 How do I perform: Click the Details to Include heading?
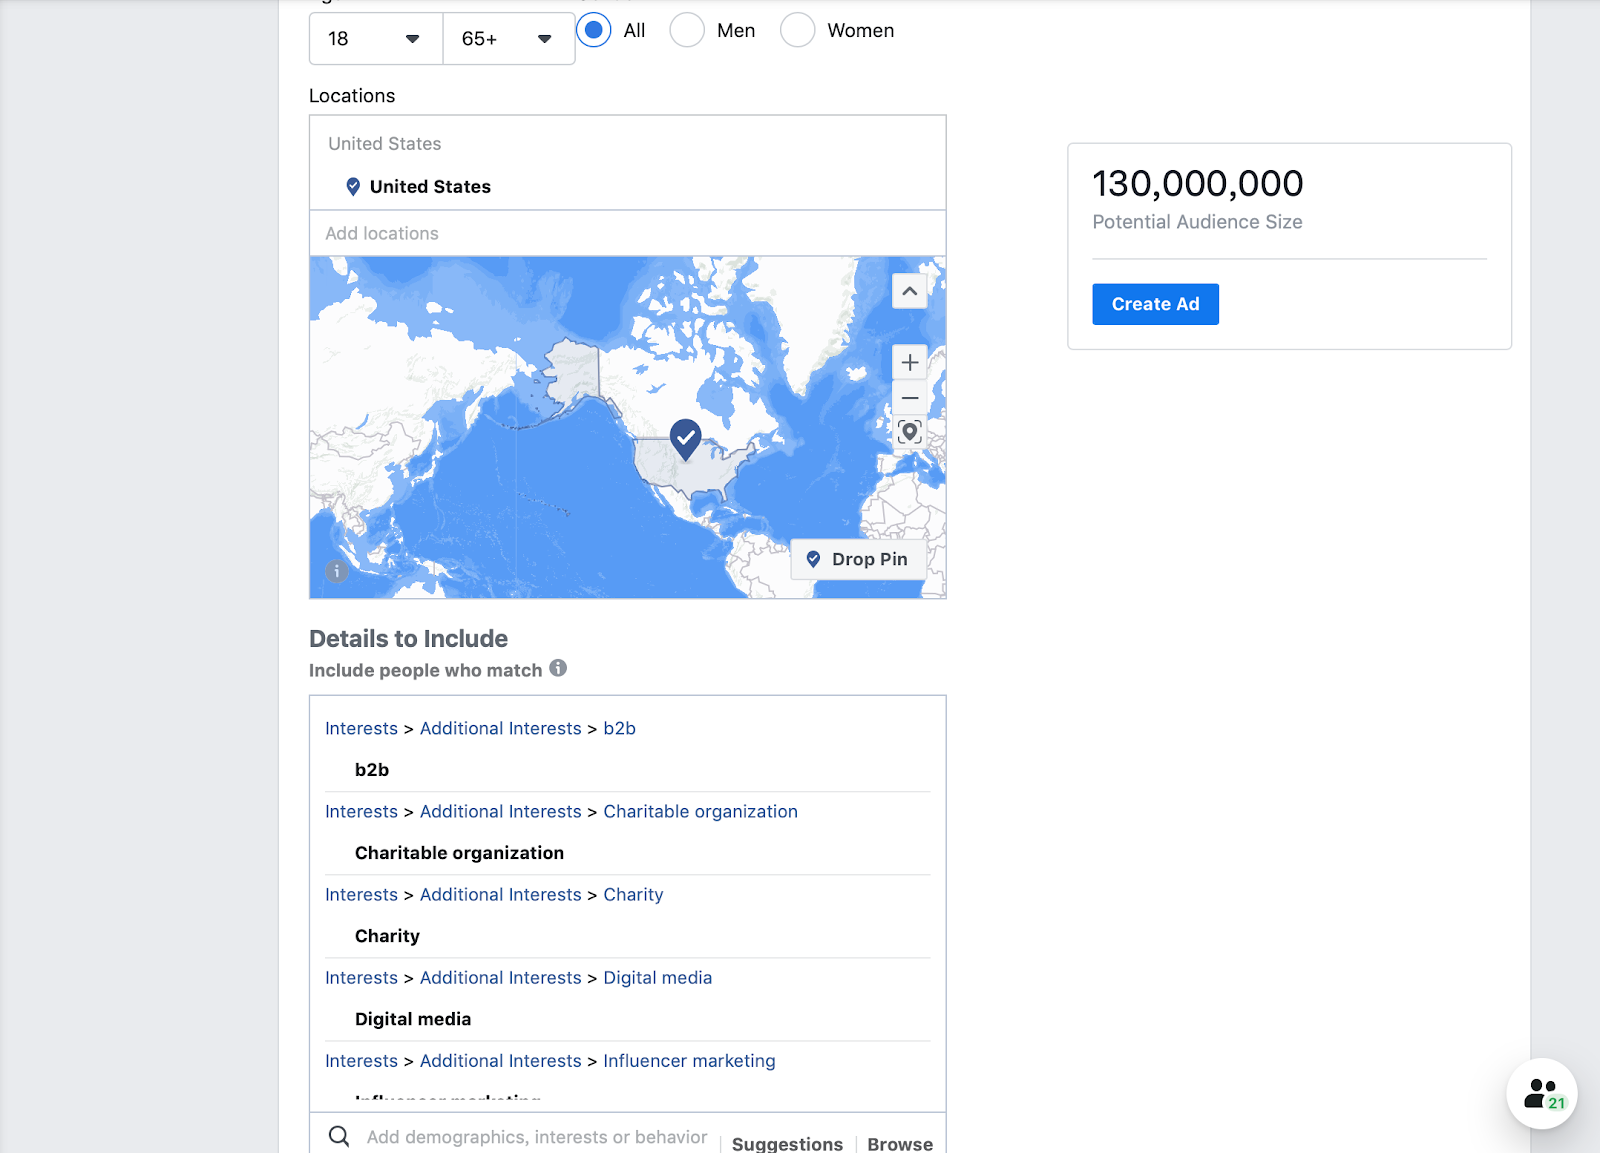(408, 638)
